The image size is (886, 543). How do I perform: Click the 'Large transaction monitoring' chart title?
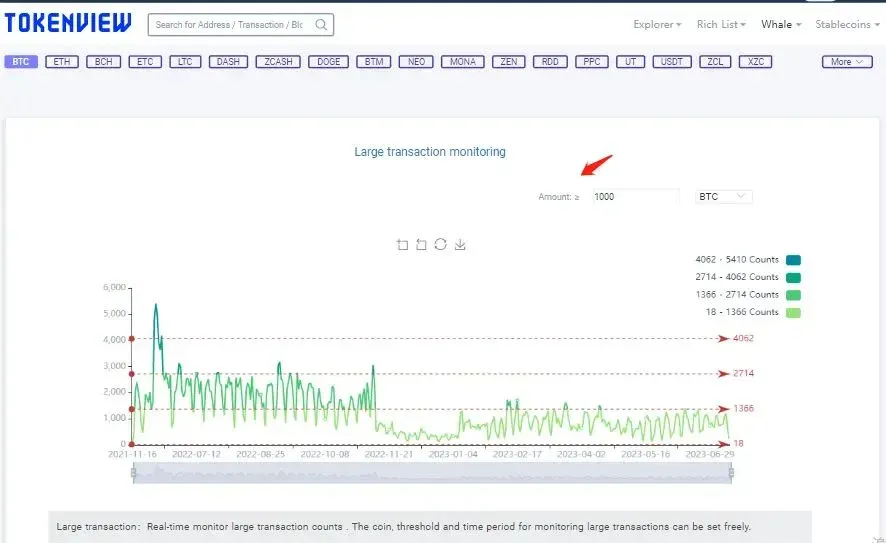pyautogui.click(x=430, y=152)
